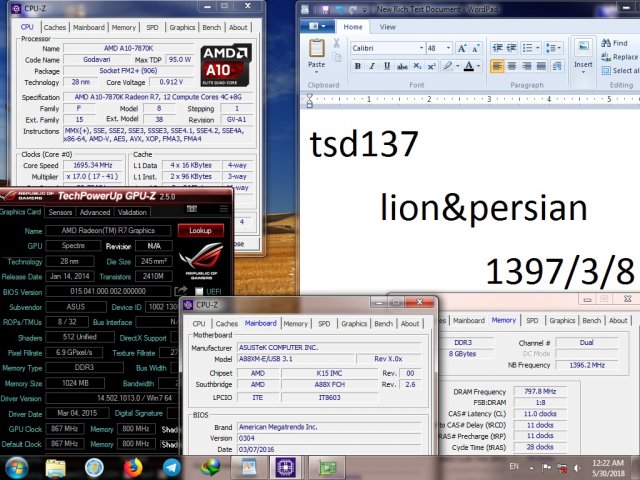The width and height of the screenshot is (640, 480).
Task: Open Telegram from the taskbar
Action: click(x=172, y=468)
